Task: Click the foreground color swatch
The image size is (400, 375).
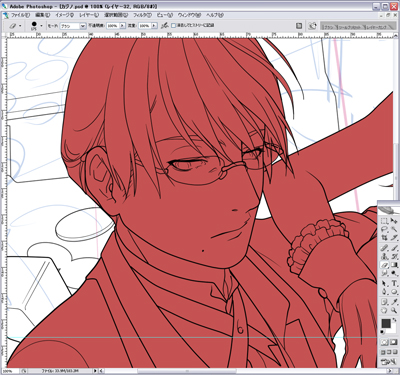Action: coord(386,323)
